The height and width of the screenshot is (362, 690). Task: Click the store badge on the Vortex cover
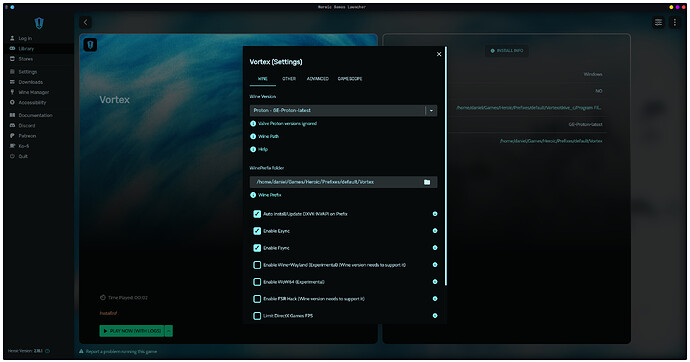coord(90,45)
